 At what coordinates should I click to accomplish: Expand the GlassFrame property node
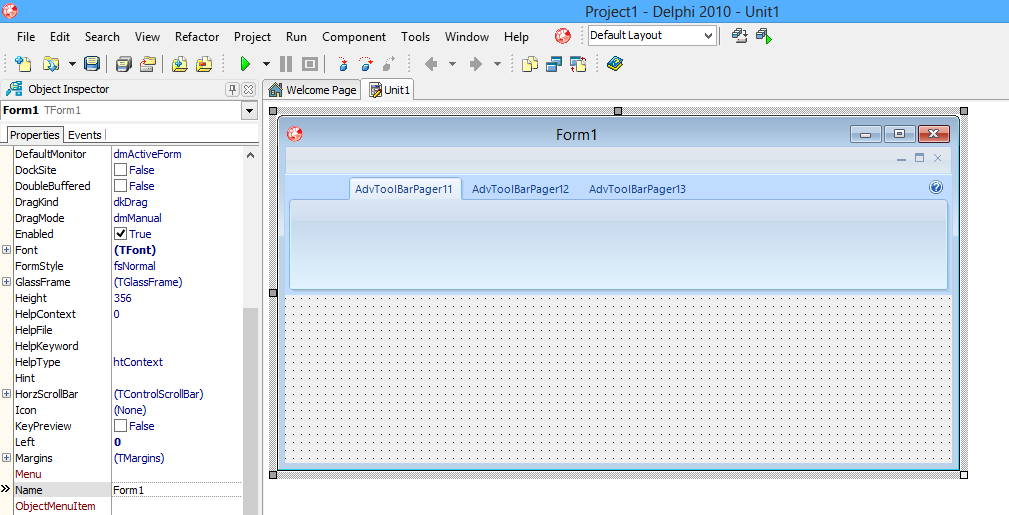point(6,281)
